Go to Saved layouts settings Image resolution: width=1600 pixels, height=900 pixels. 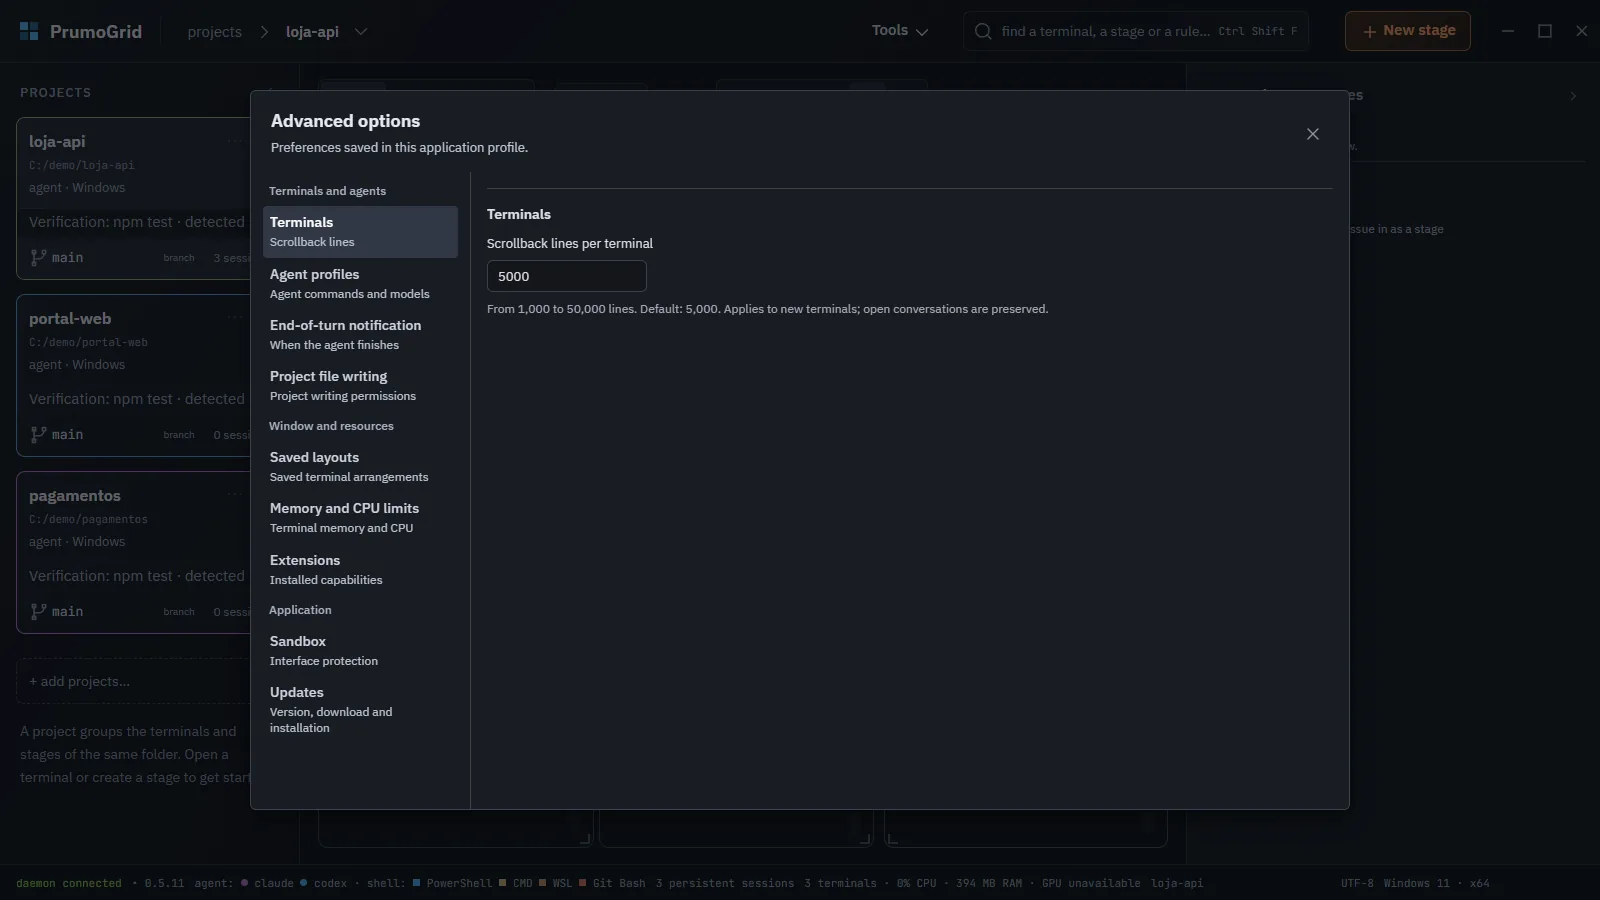coord(360,467)
